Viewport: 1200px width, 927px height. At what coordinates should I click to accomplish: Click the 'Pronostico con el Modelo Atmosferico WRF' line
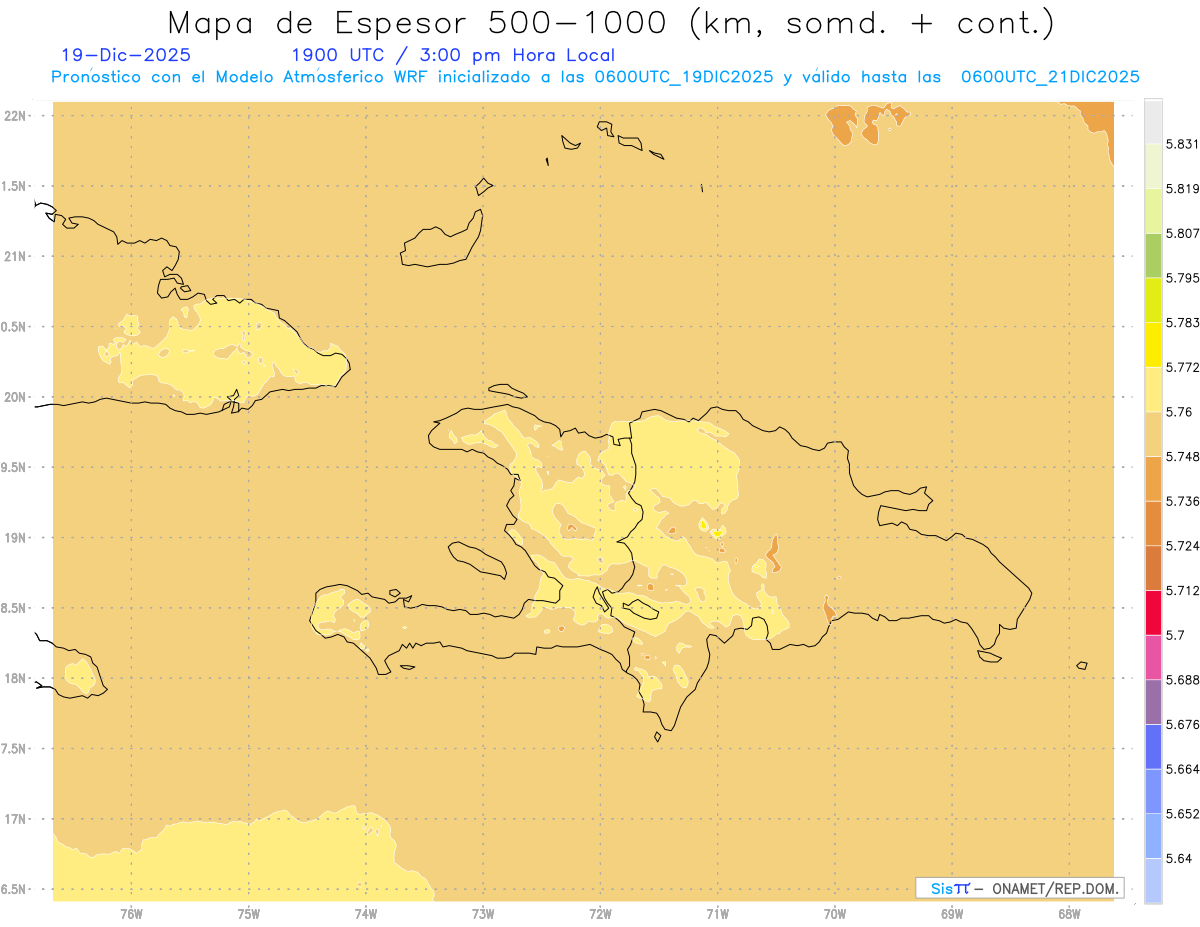tap(595, 77)
